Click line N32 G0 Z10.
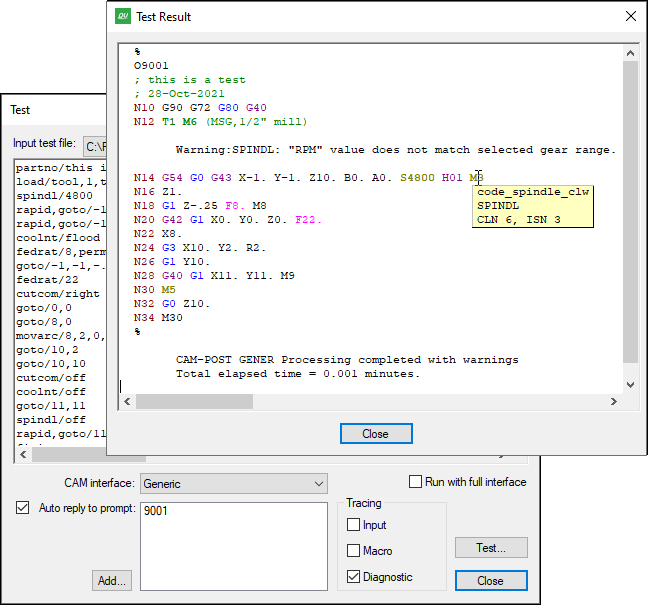Image resolution: width=648 pixels, height=605 pixels. point(172,304)
